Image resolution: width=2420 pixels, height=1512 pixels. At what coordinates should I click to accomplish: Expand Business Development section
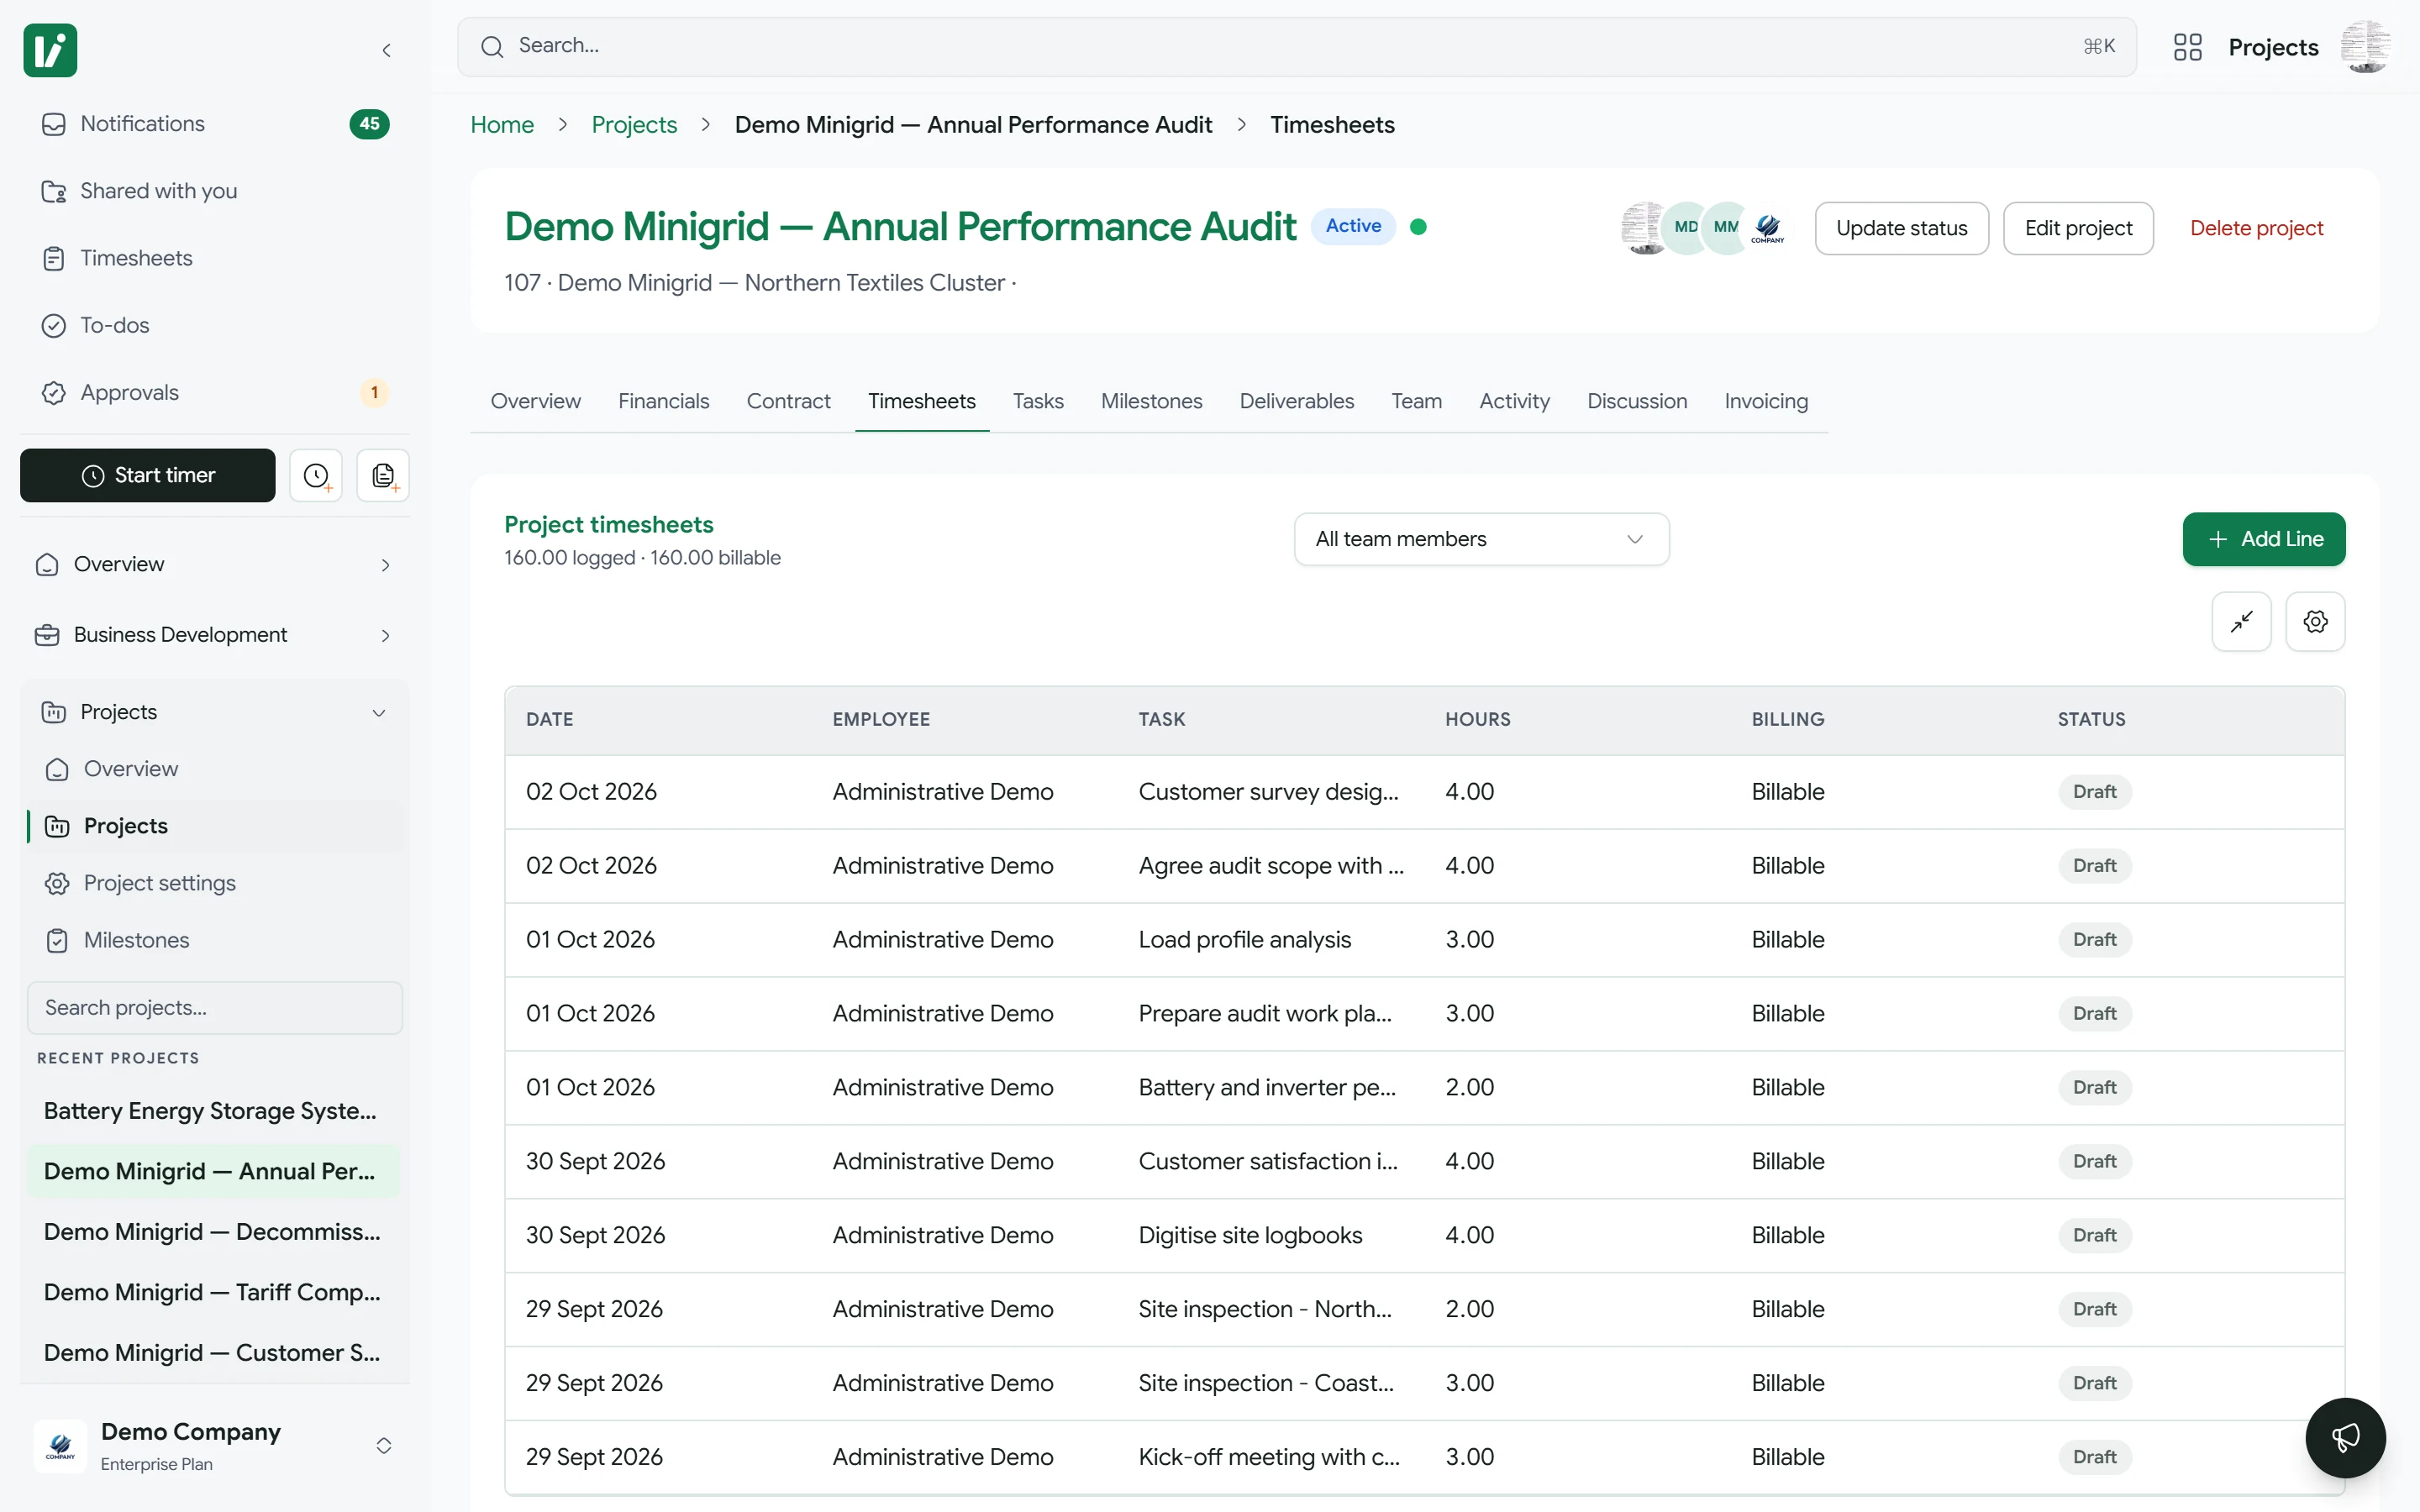tap(214, 635)
